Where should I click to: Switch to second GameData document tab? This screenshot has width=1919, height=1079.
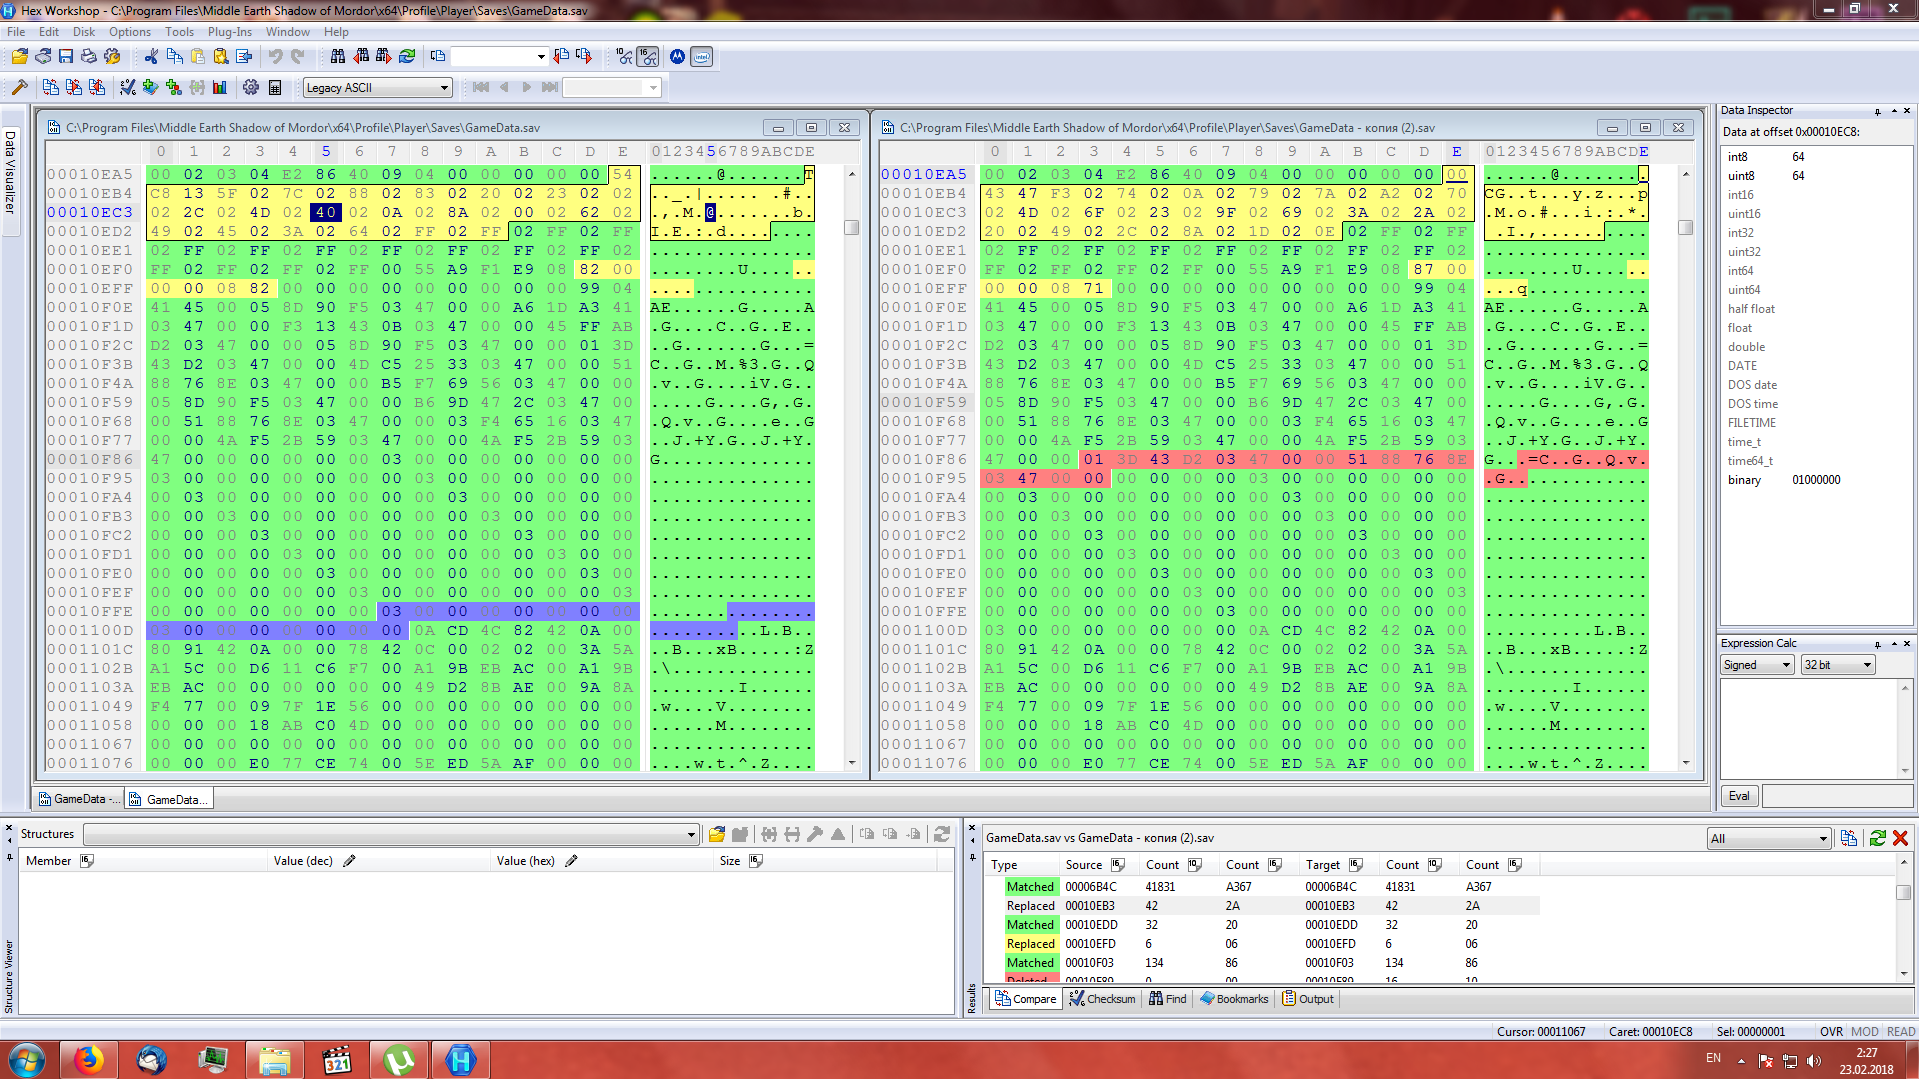(169, 799)
